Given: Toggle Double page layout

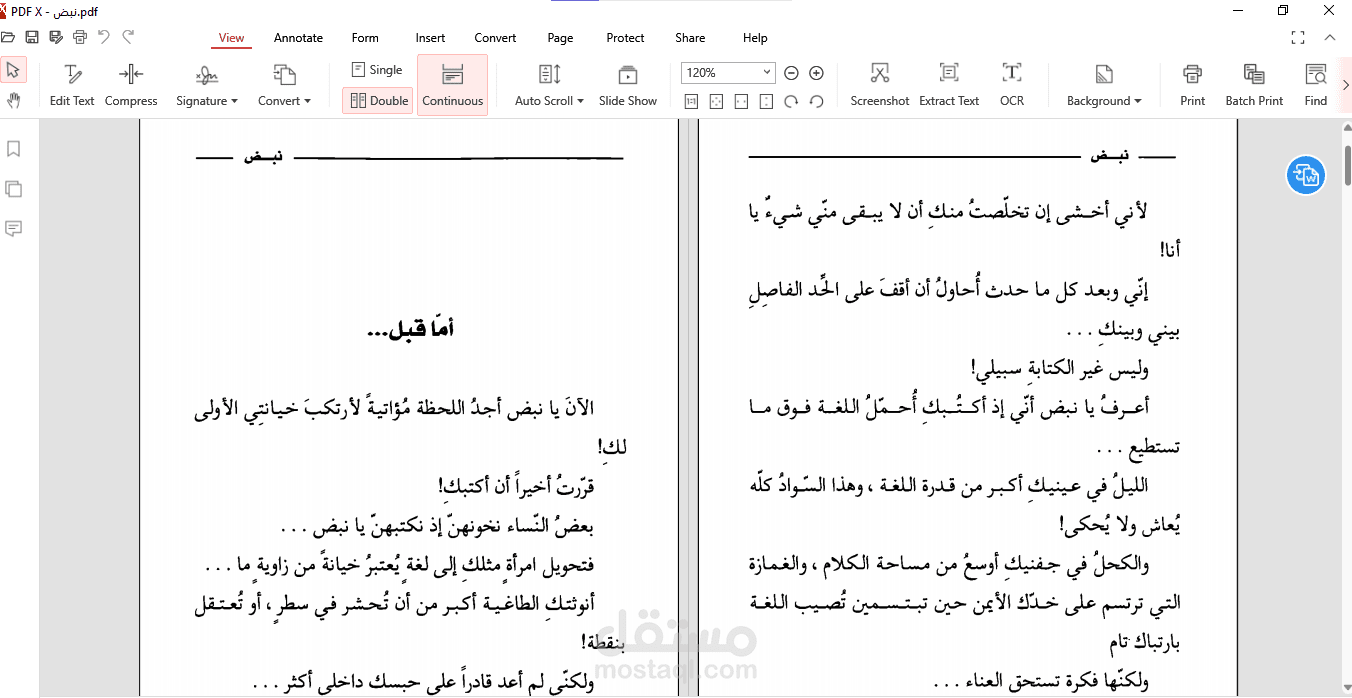Looking at the screenshot, I should 377,100.
